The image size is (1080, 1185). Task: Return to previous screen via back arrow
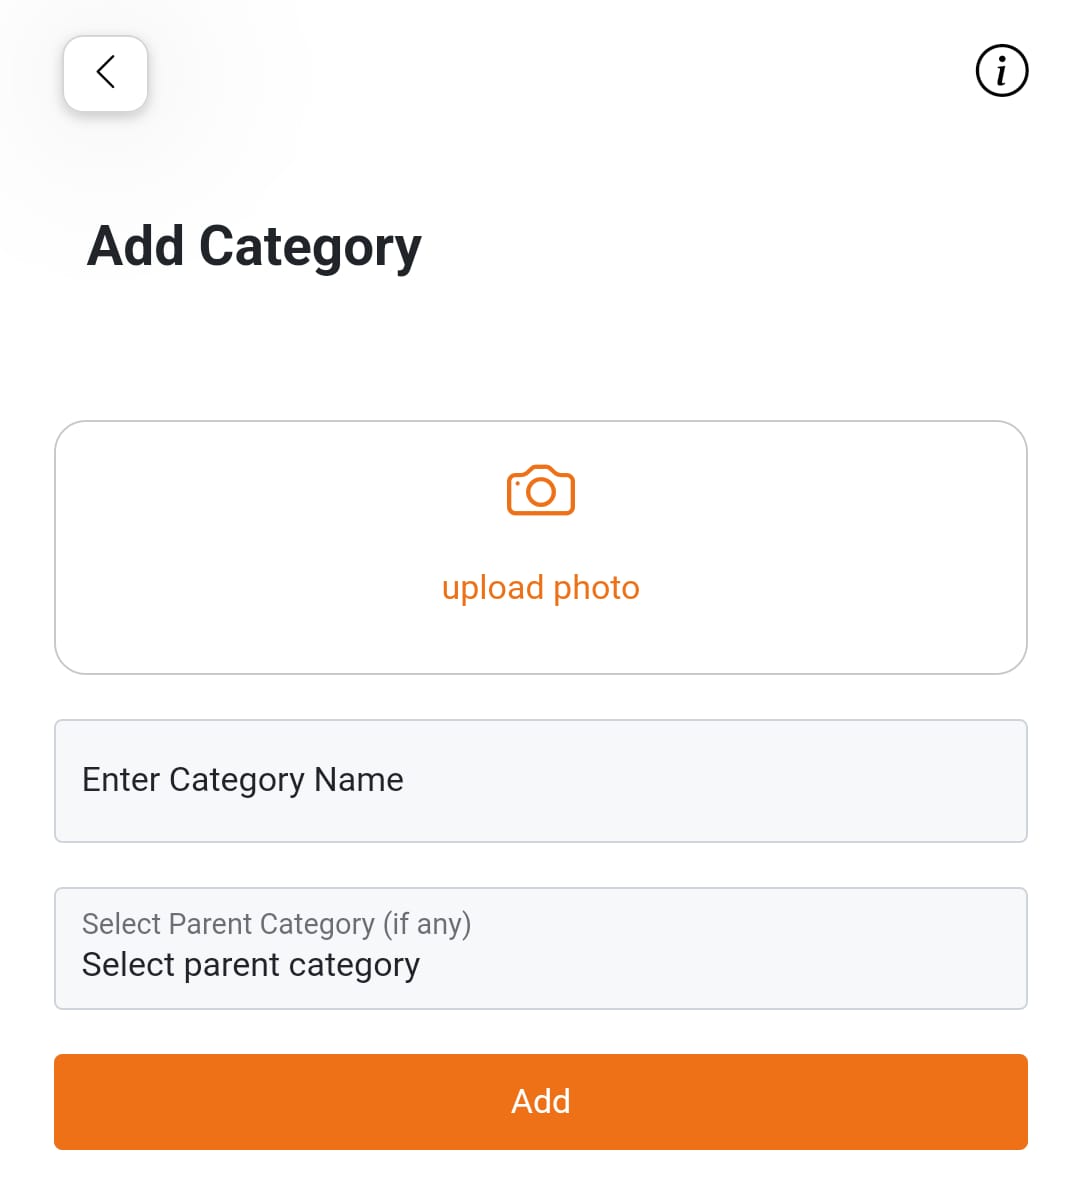[105, 73]
